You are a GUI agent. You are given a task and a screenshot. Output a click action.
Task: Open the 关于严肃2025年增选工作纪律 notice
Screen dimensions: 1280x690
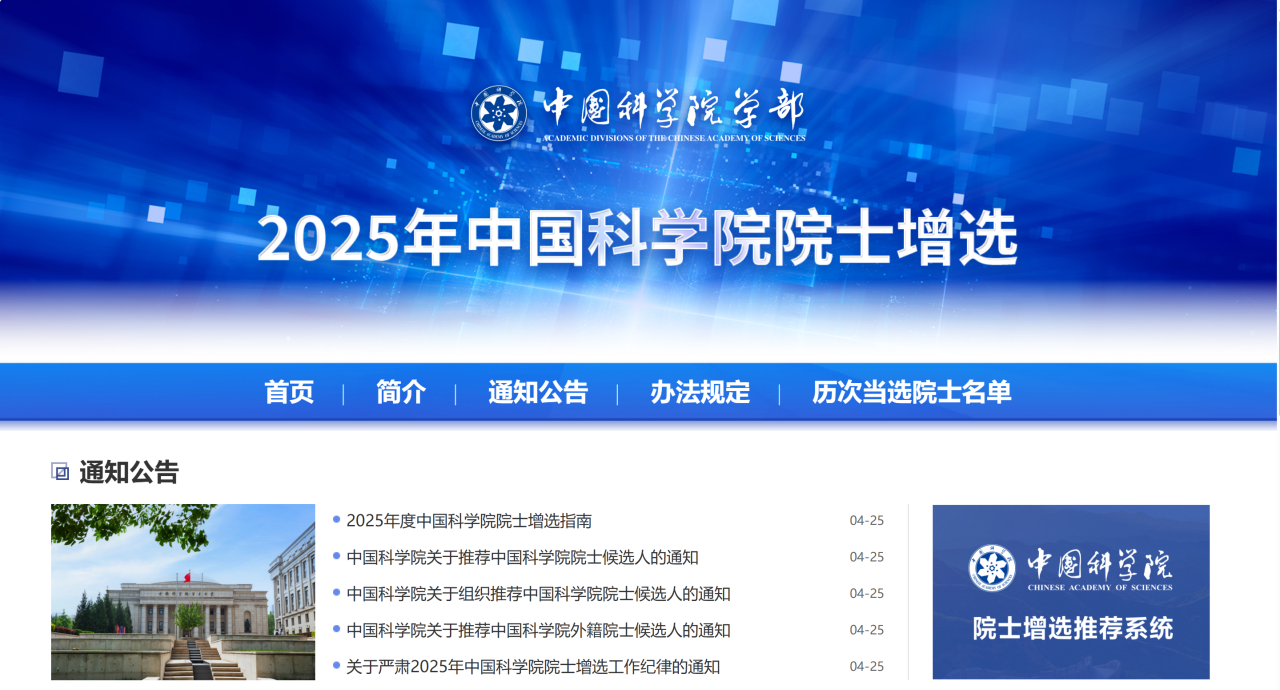(x=533, y=667)
